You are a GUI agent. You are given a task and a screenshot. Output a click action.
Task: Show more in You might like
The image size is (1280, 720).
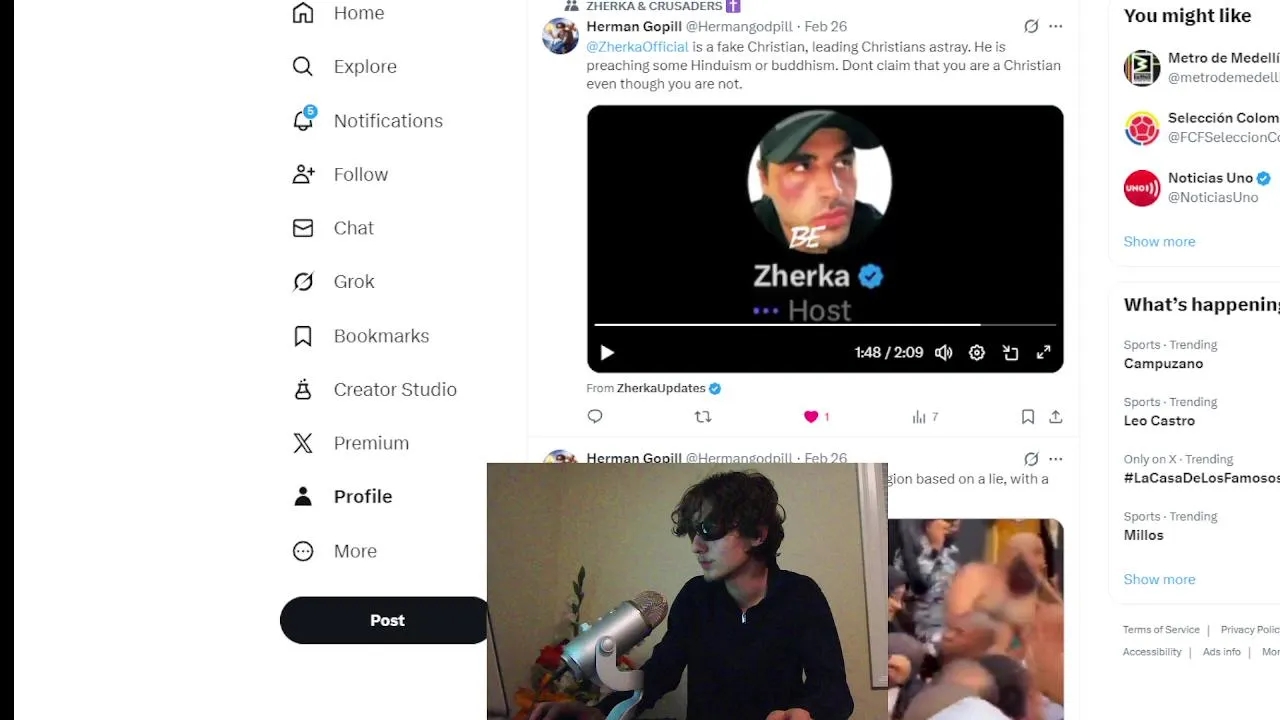(x=1159, y=241)
